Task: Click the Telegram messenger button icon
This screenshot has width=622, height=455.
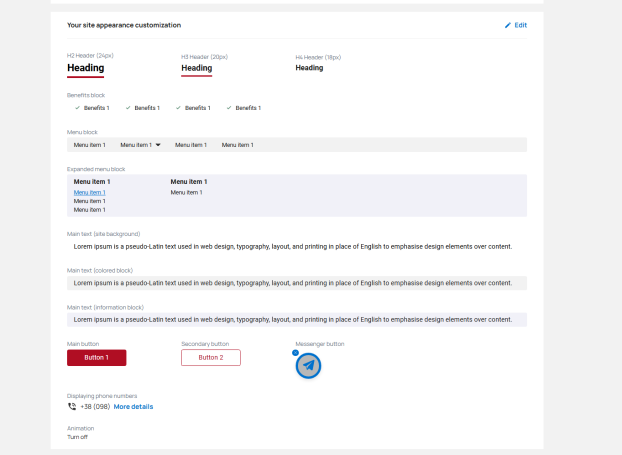Action: (308, 366)
